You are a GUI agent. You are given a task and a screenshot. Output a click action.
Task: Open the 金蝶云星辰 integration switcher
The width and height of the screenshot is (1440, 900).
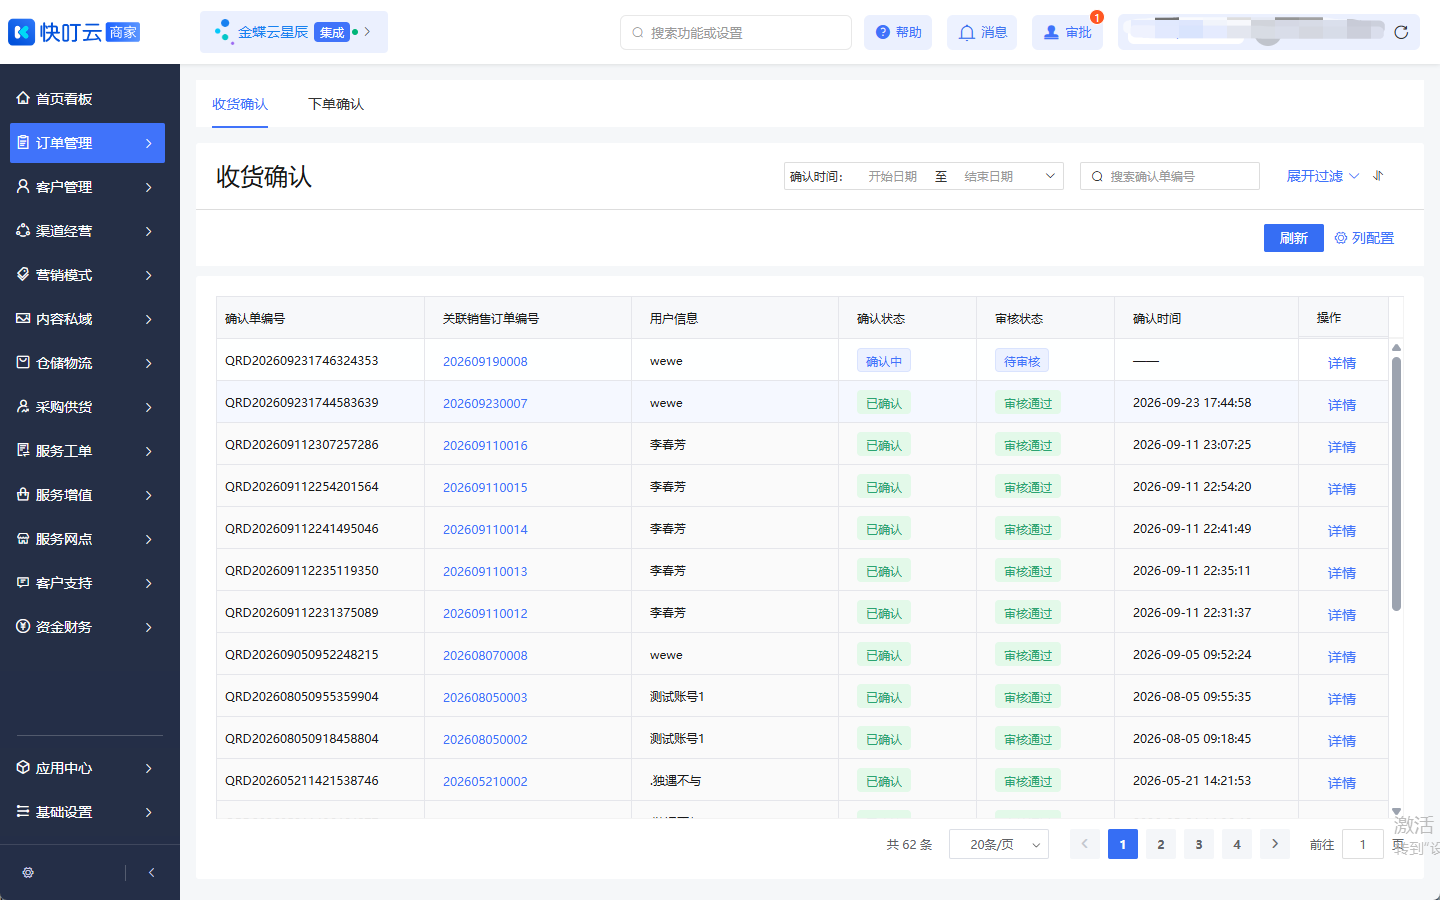point(294,32)
